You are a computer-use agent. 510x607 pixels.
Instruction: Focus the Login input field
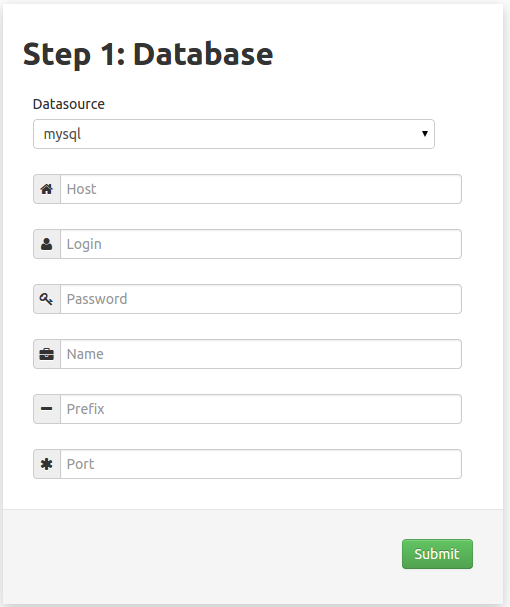pos(261,244)
